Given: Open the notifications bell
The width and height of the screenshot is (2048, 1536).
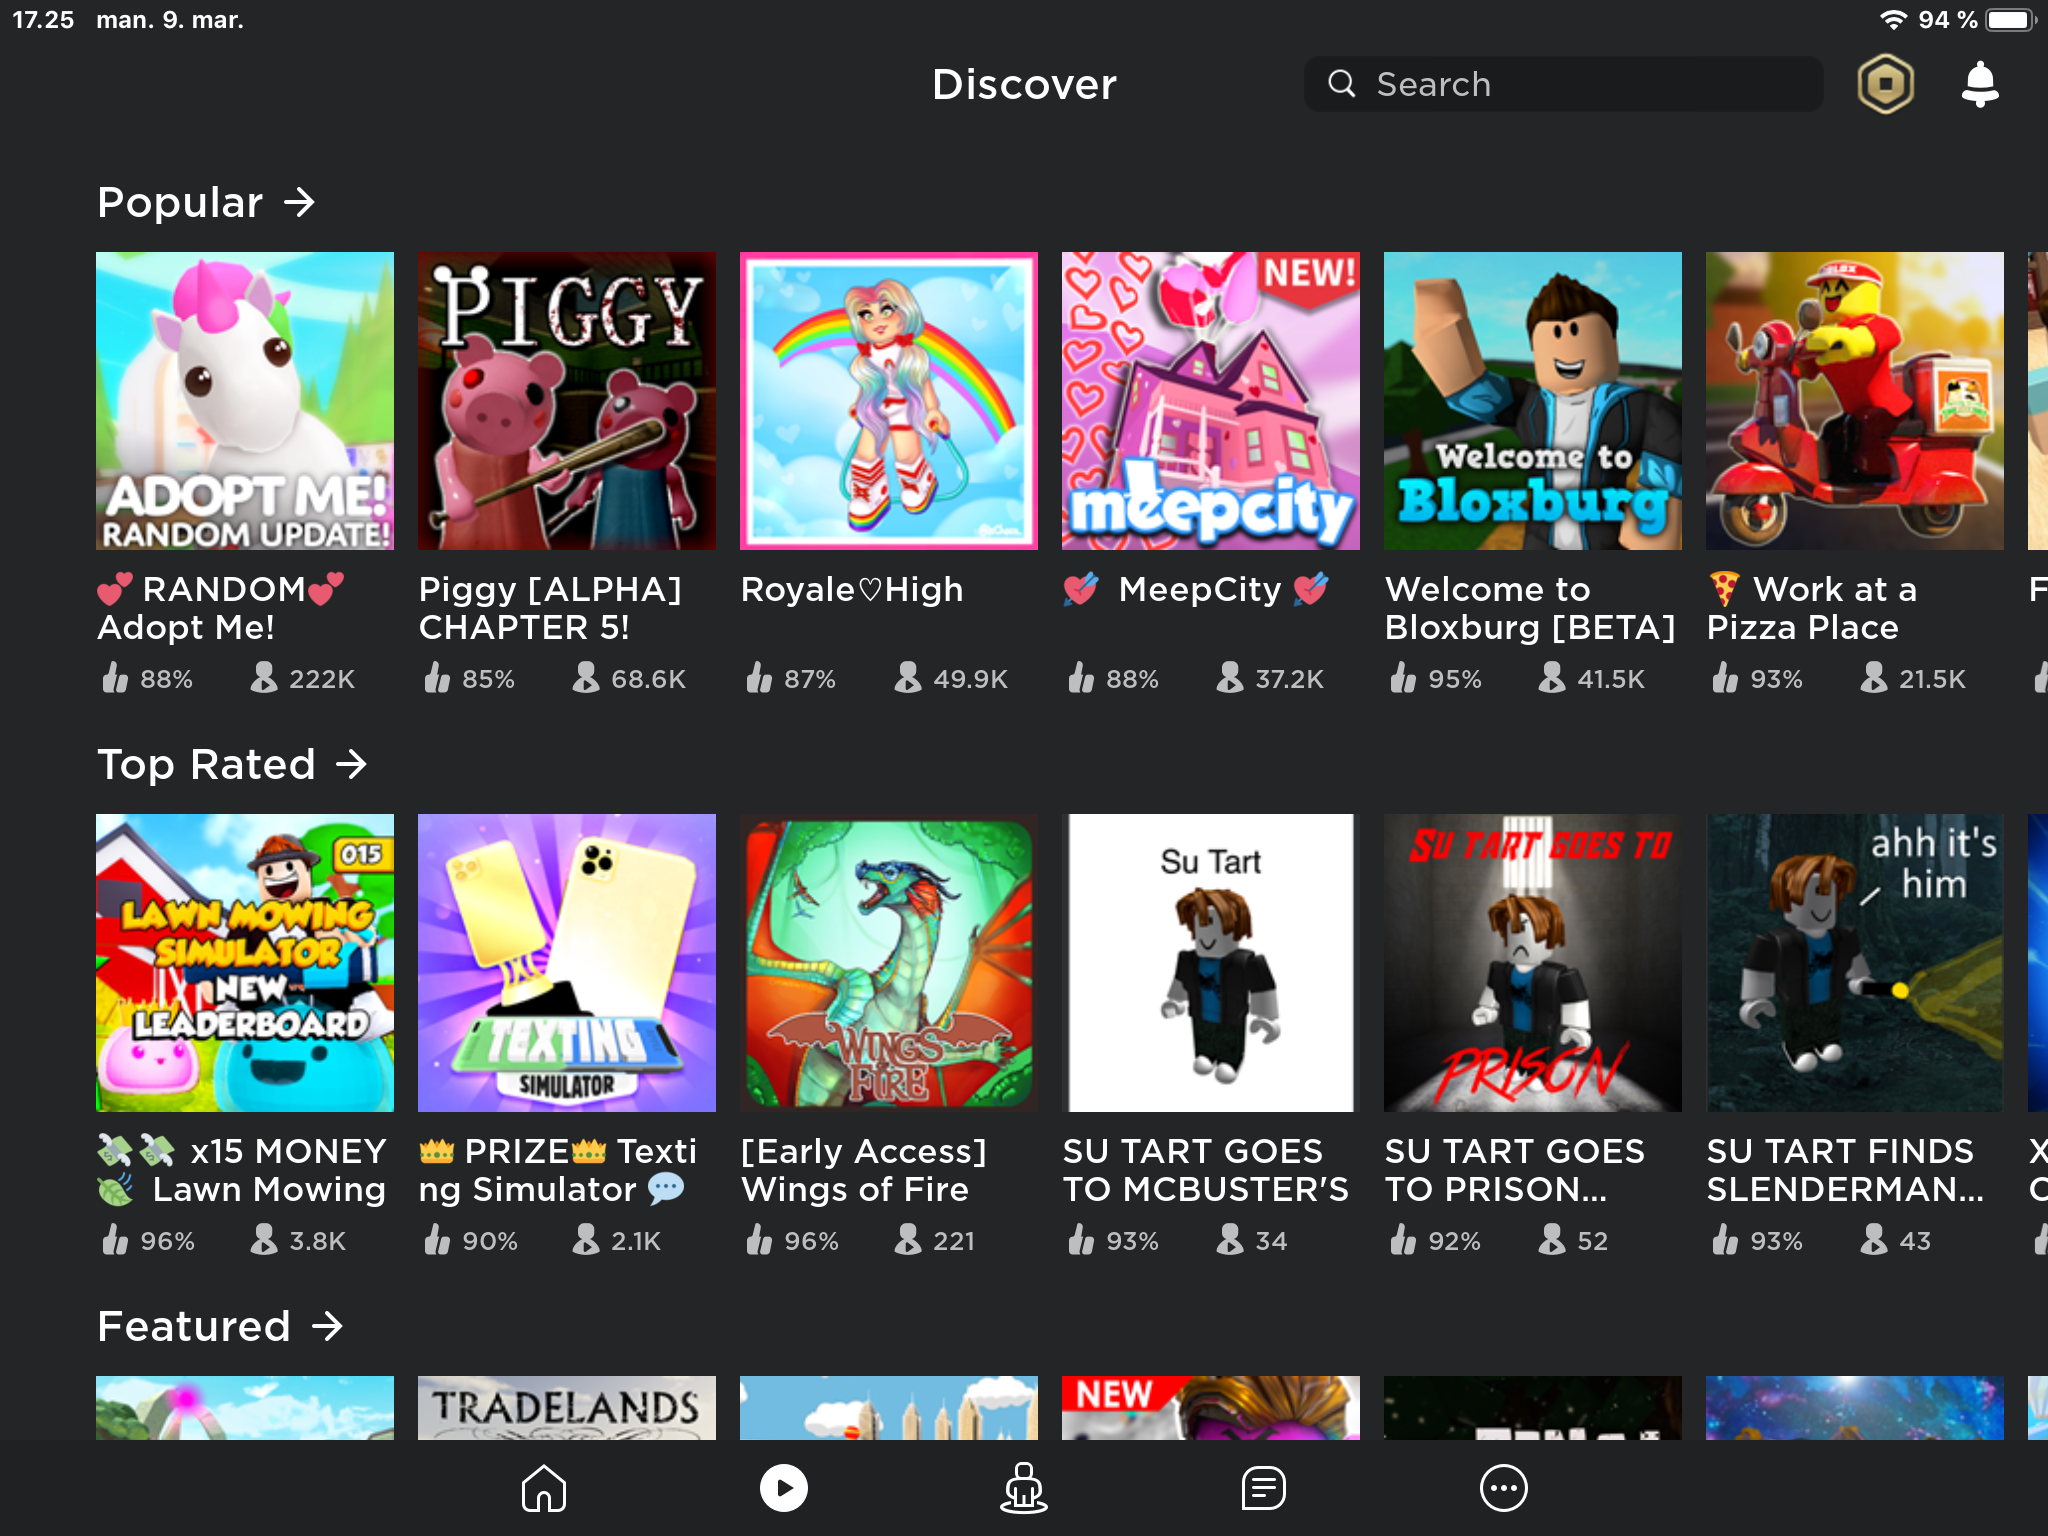Looking at the screenshot, I should [1980, 84].
